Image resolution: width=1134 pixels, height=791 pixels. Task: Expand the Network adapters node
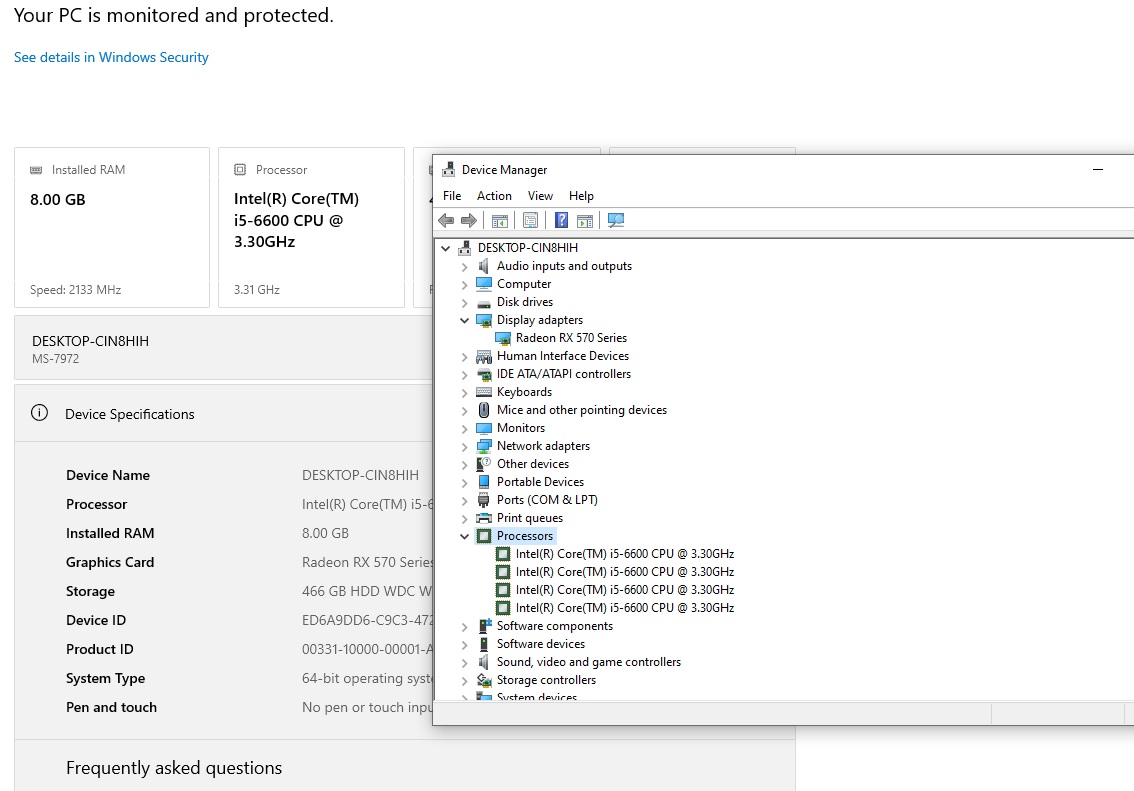(x=464, y=446)
